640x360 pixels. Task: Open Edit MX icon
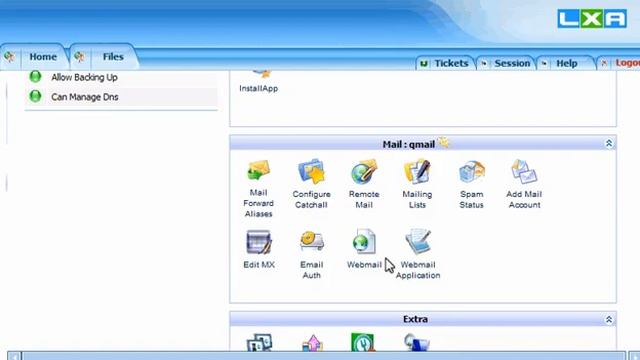click(259, 242)
